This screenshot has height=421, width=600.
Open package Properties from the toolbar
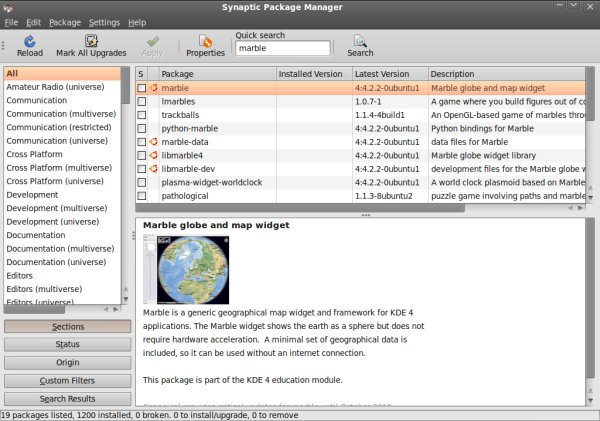coord(205,42)
